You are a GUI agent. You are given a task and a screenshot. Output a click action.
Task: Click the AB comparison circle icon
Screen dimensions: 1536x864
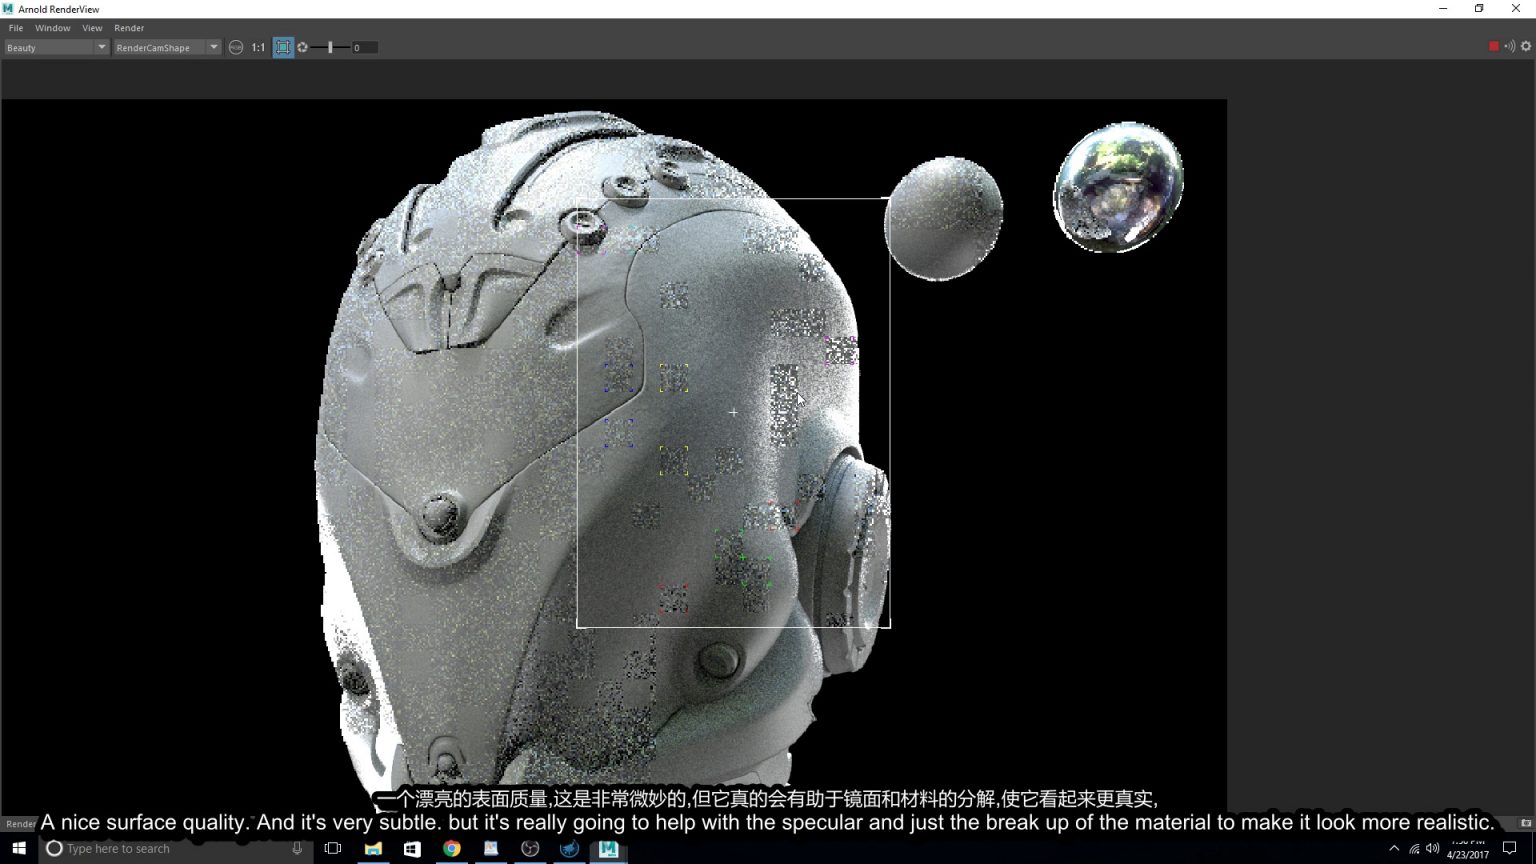coord(236,47)
